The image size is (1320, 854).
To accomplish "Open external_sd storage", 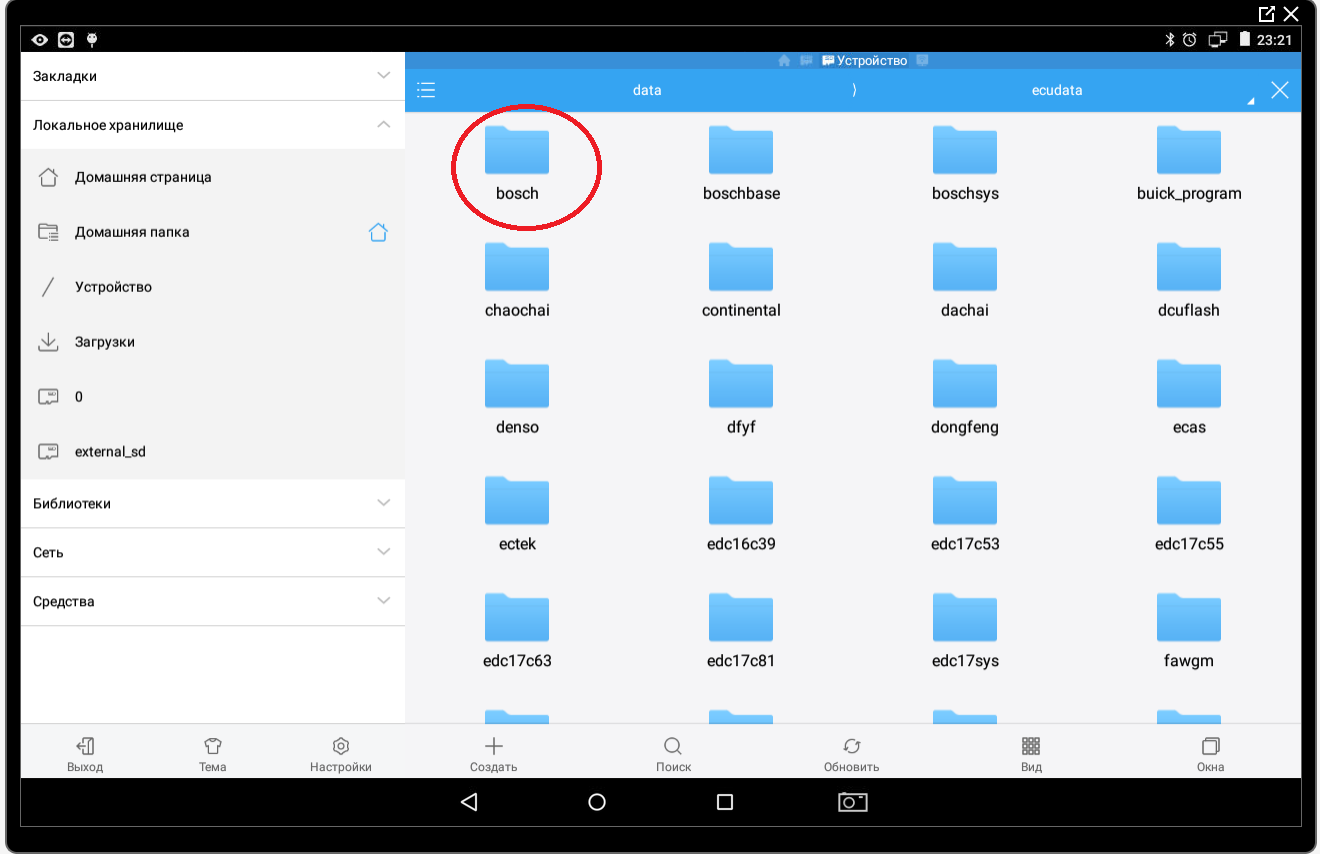I will pos(213,452).
